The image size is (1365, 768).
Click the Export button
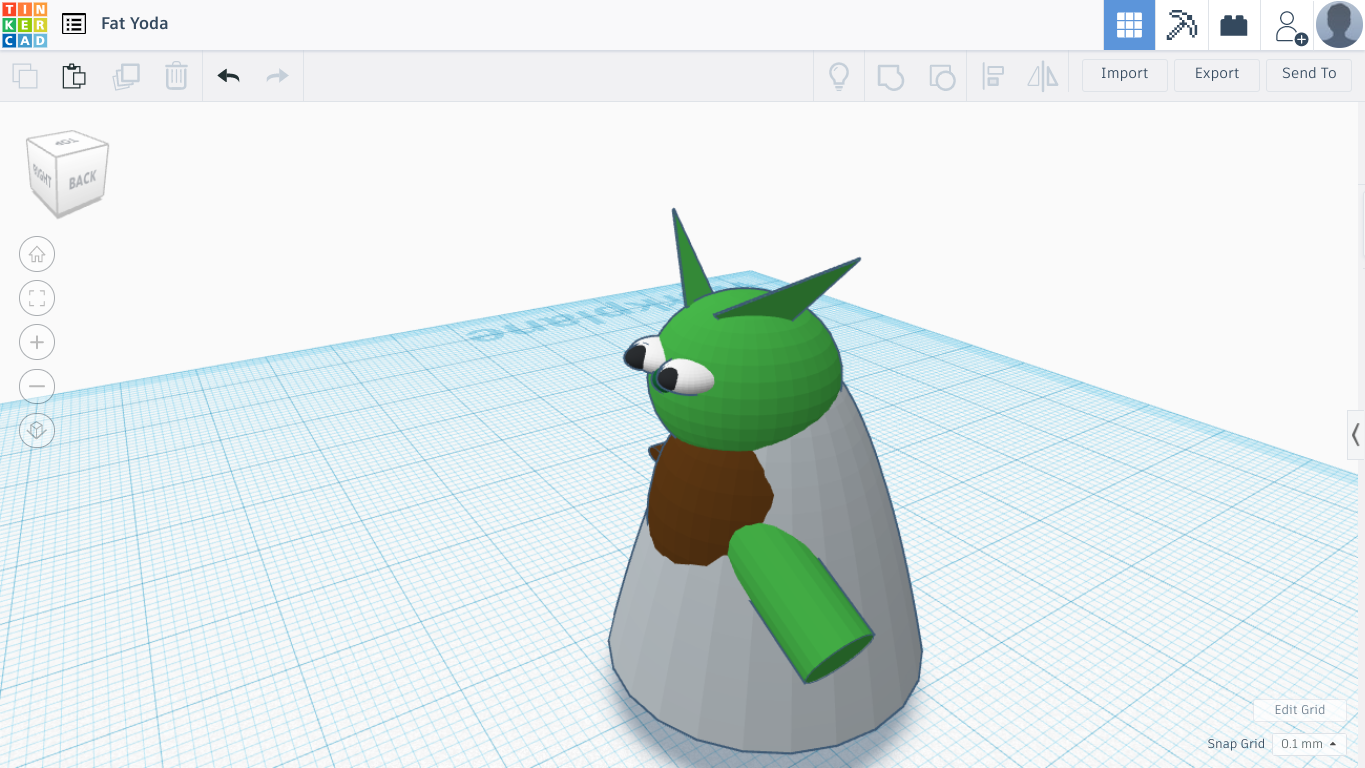[1217, 74]
